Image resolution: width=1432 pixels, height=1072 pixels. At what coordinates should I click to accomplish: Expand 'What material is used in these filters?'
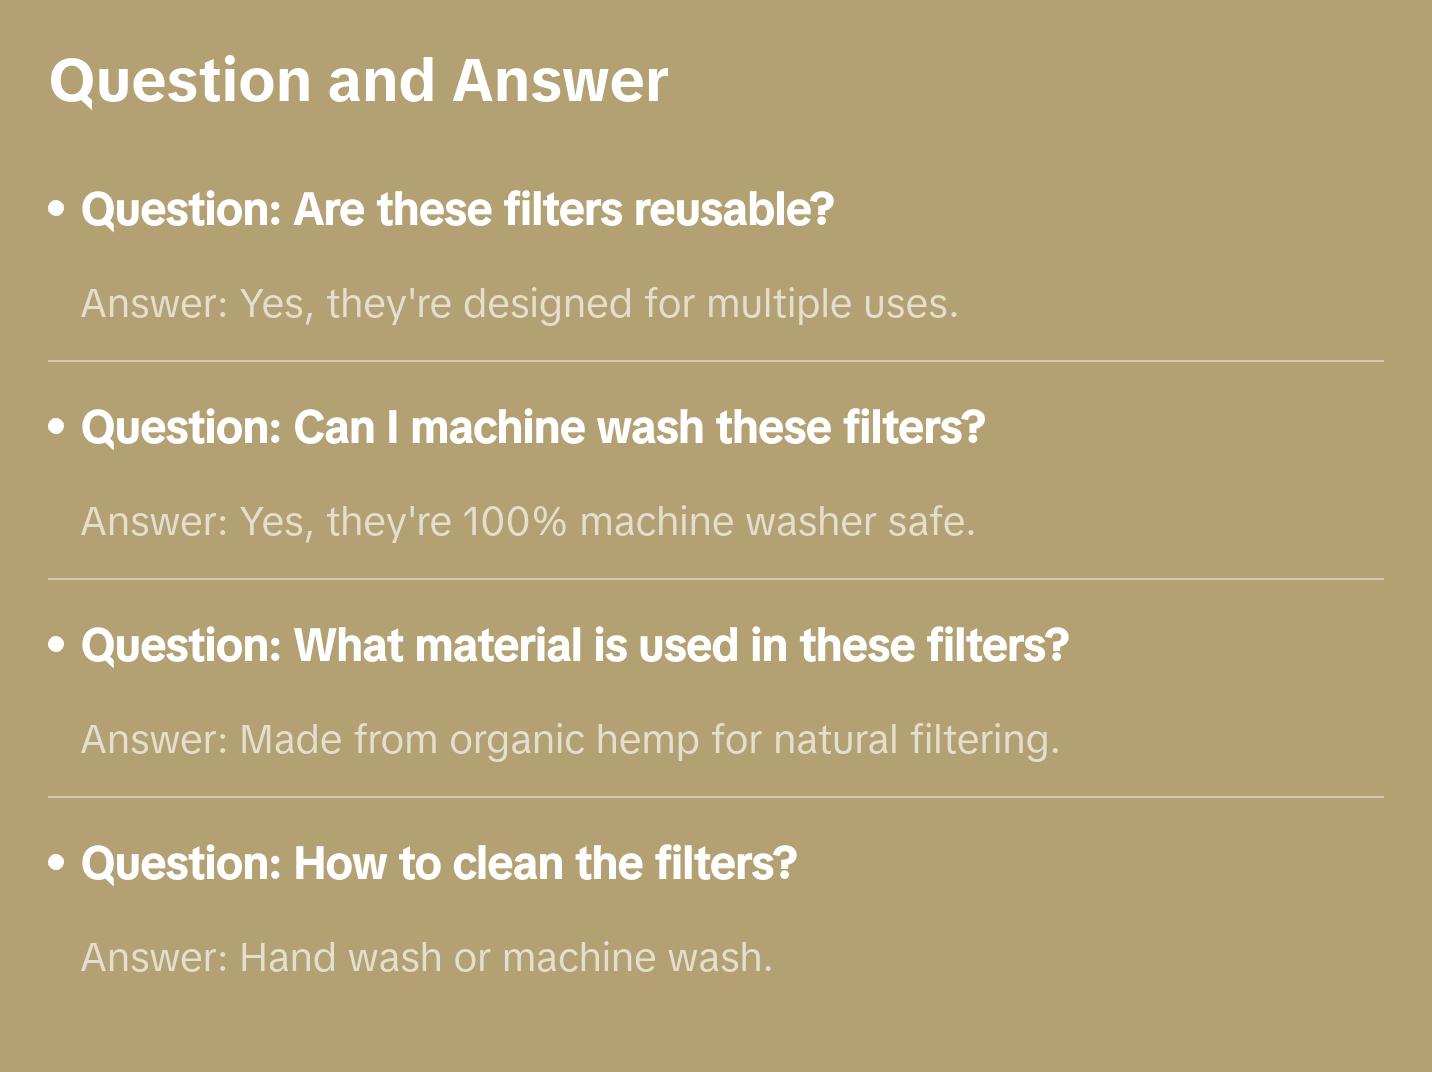575,646
